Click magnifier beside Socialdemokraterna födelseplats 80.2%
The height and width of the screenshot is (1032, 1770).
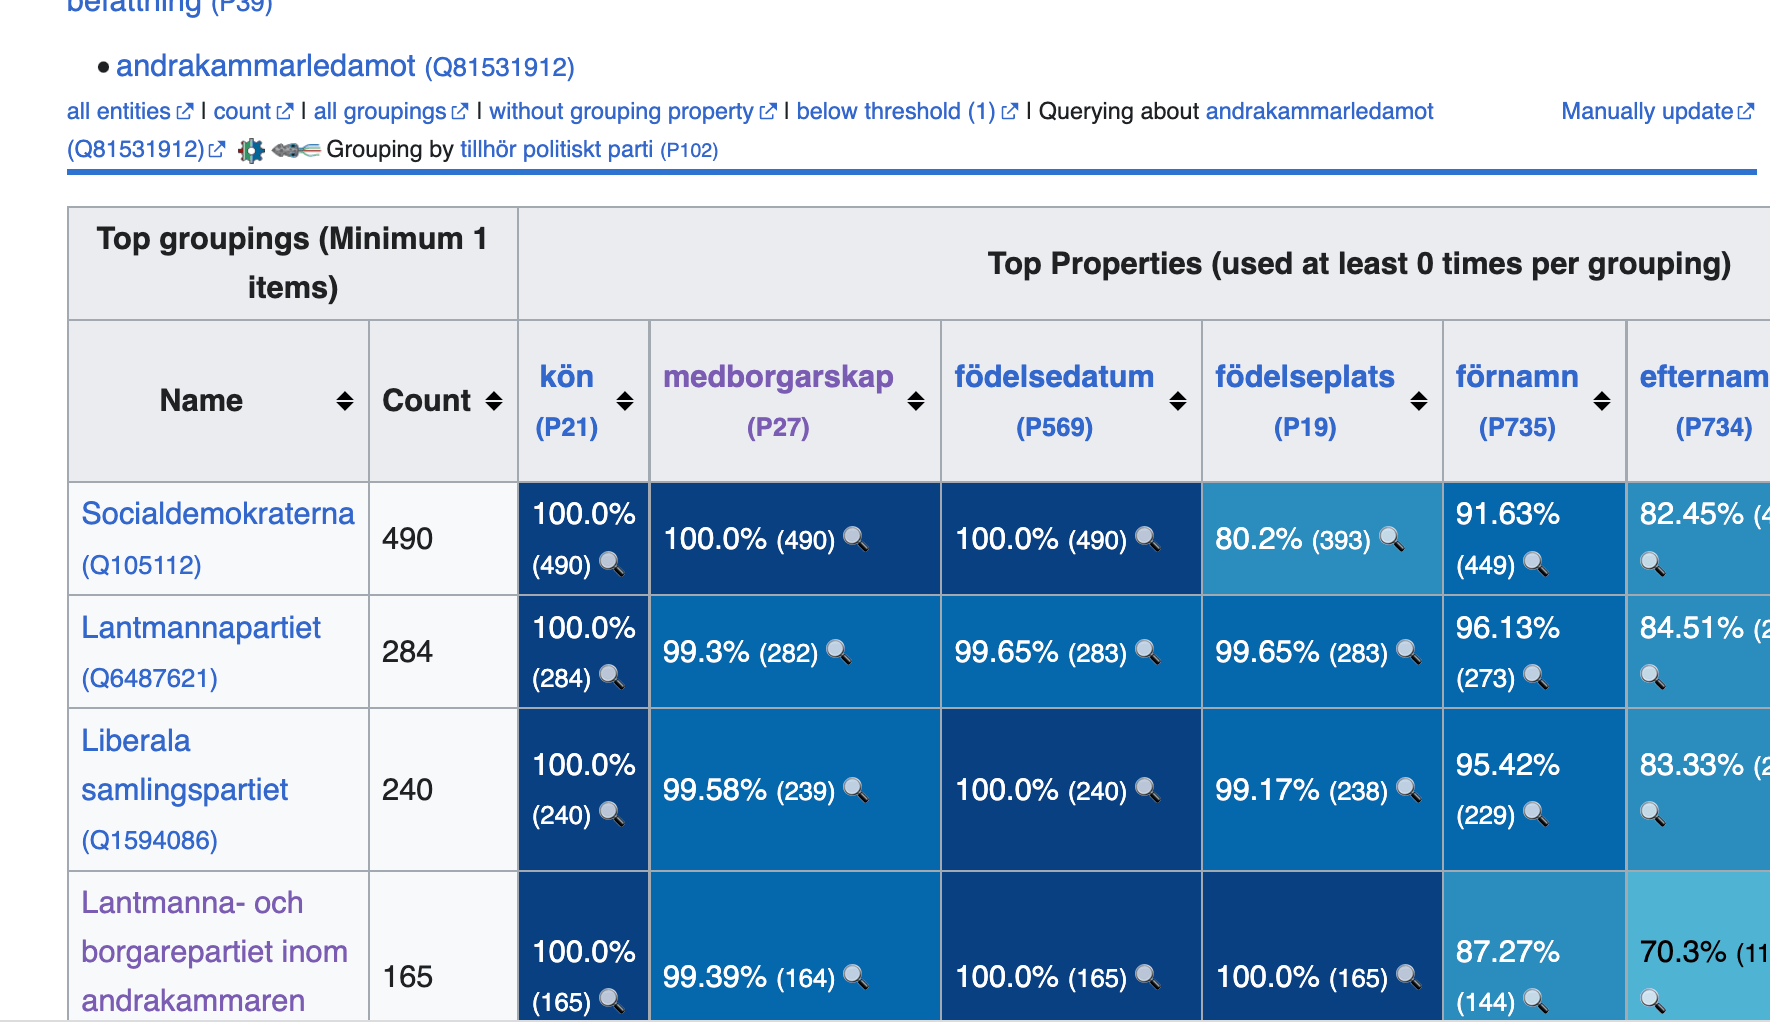(1392, 539)
